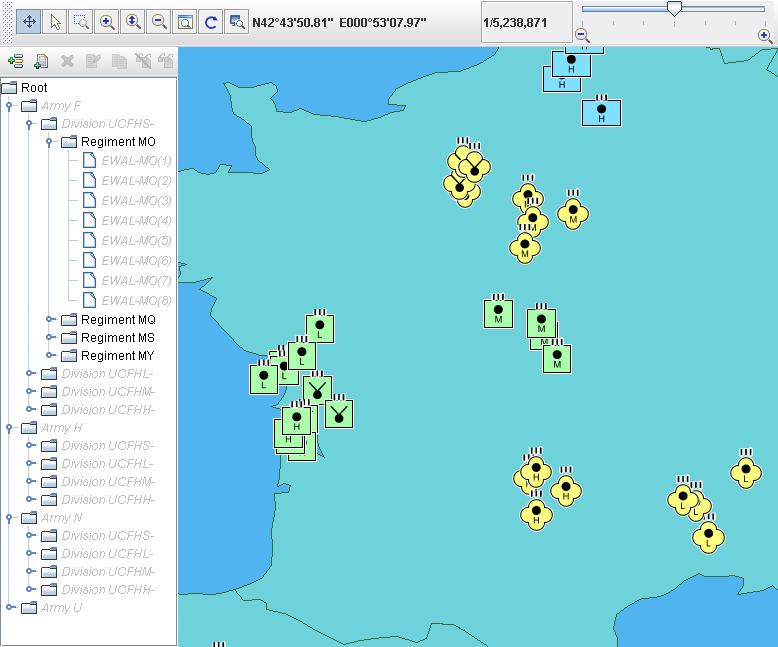Select the Regiment MS folder
Image resolution: width=778 pixels, height=647 pixels.
pos(117,338)
